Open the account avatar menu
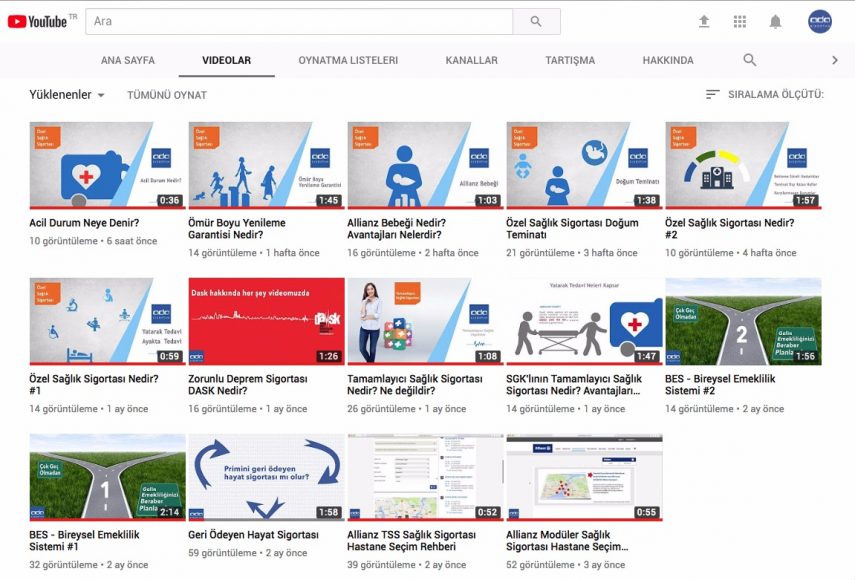Image resolution: width=855 pixels, height=580 pixels. [820, 21]
